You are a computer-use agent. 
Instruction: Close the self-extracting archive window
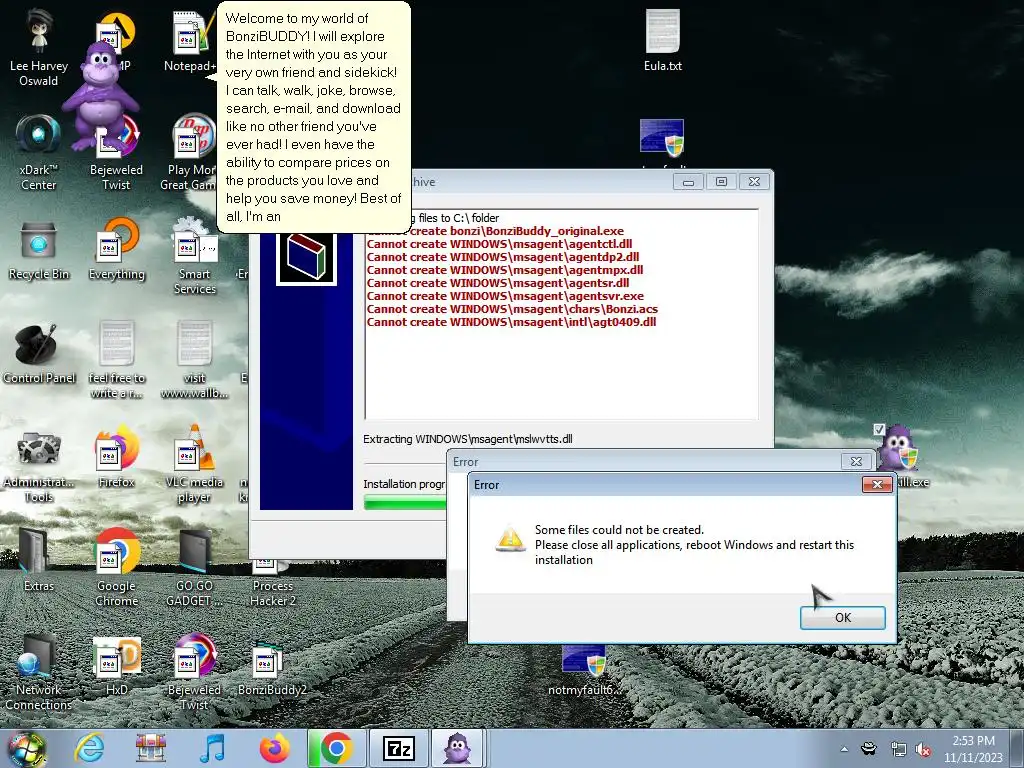coord(754,182)
